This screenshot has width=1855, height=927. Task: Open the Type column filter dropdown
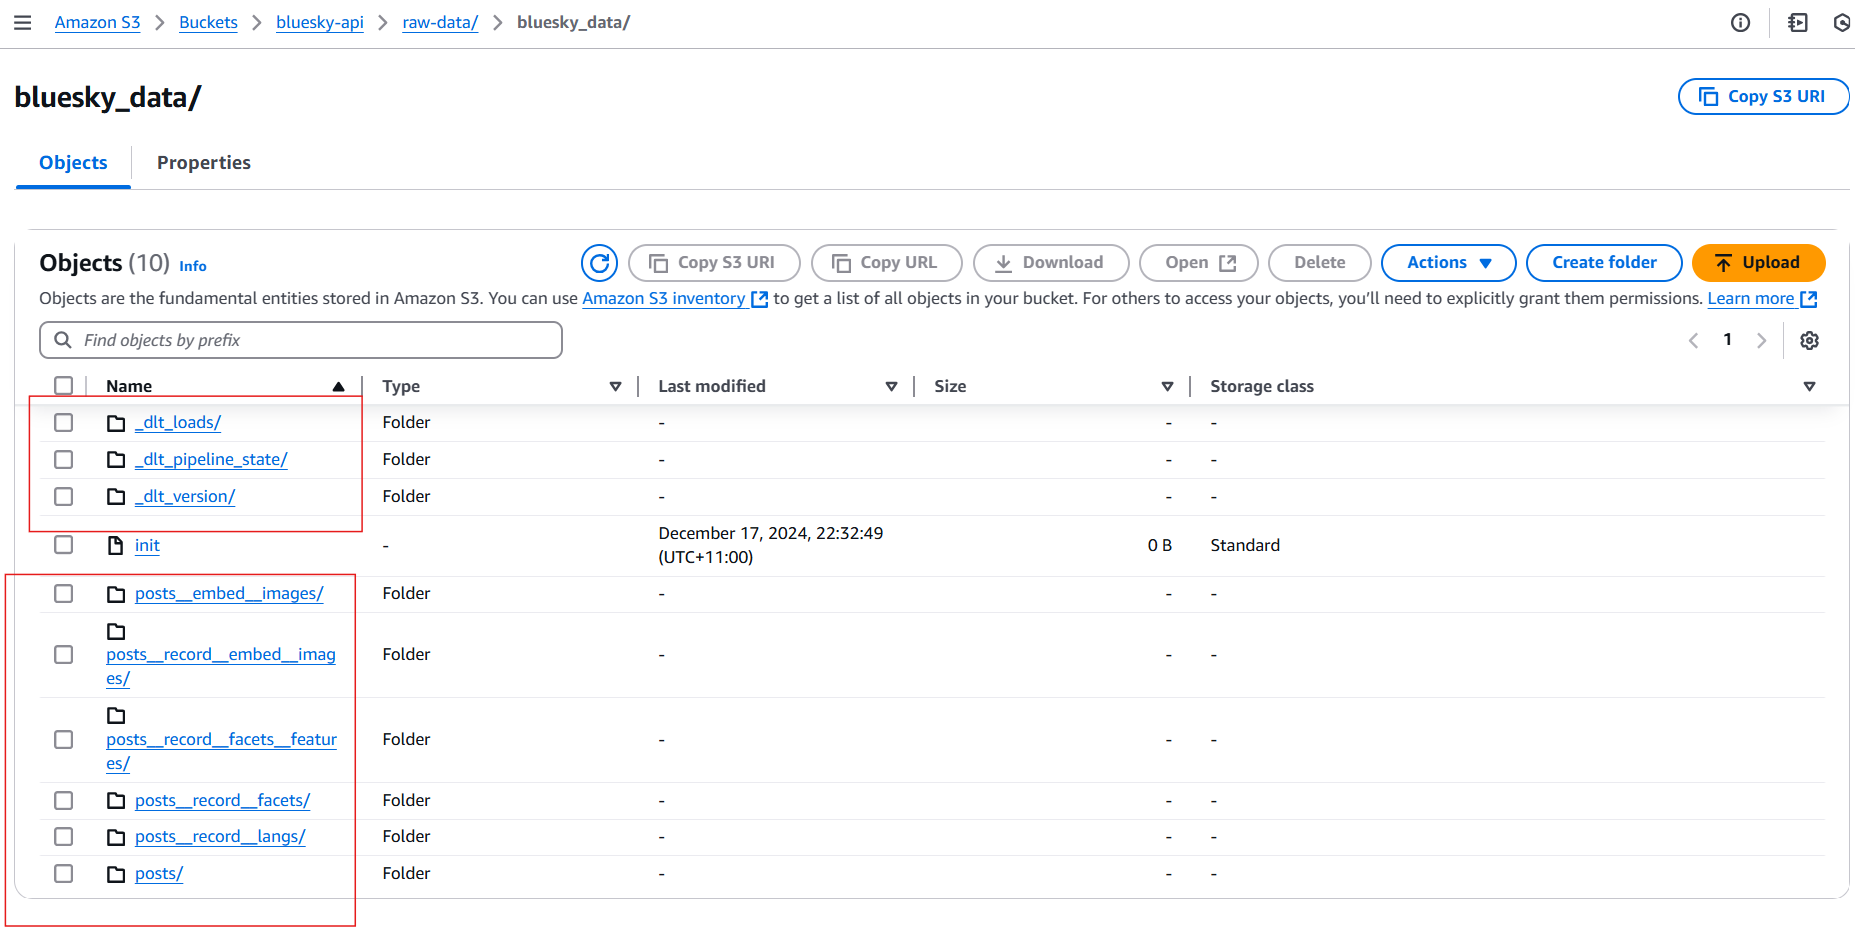(615, 385)
